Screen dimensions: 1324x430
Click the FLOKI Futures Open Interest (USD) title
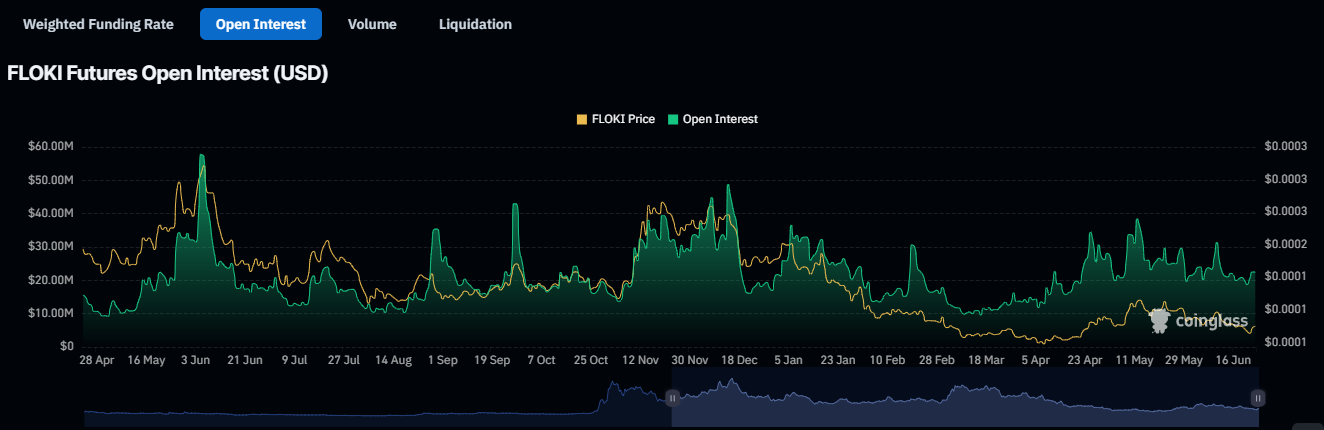(x=168, y=74)
